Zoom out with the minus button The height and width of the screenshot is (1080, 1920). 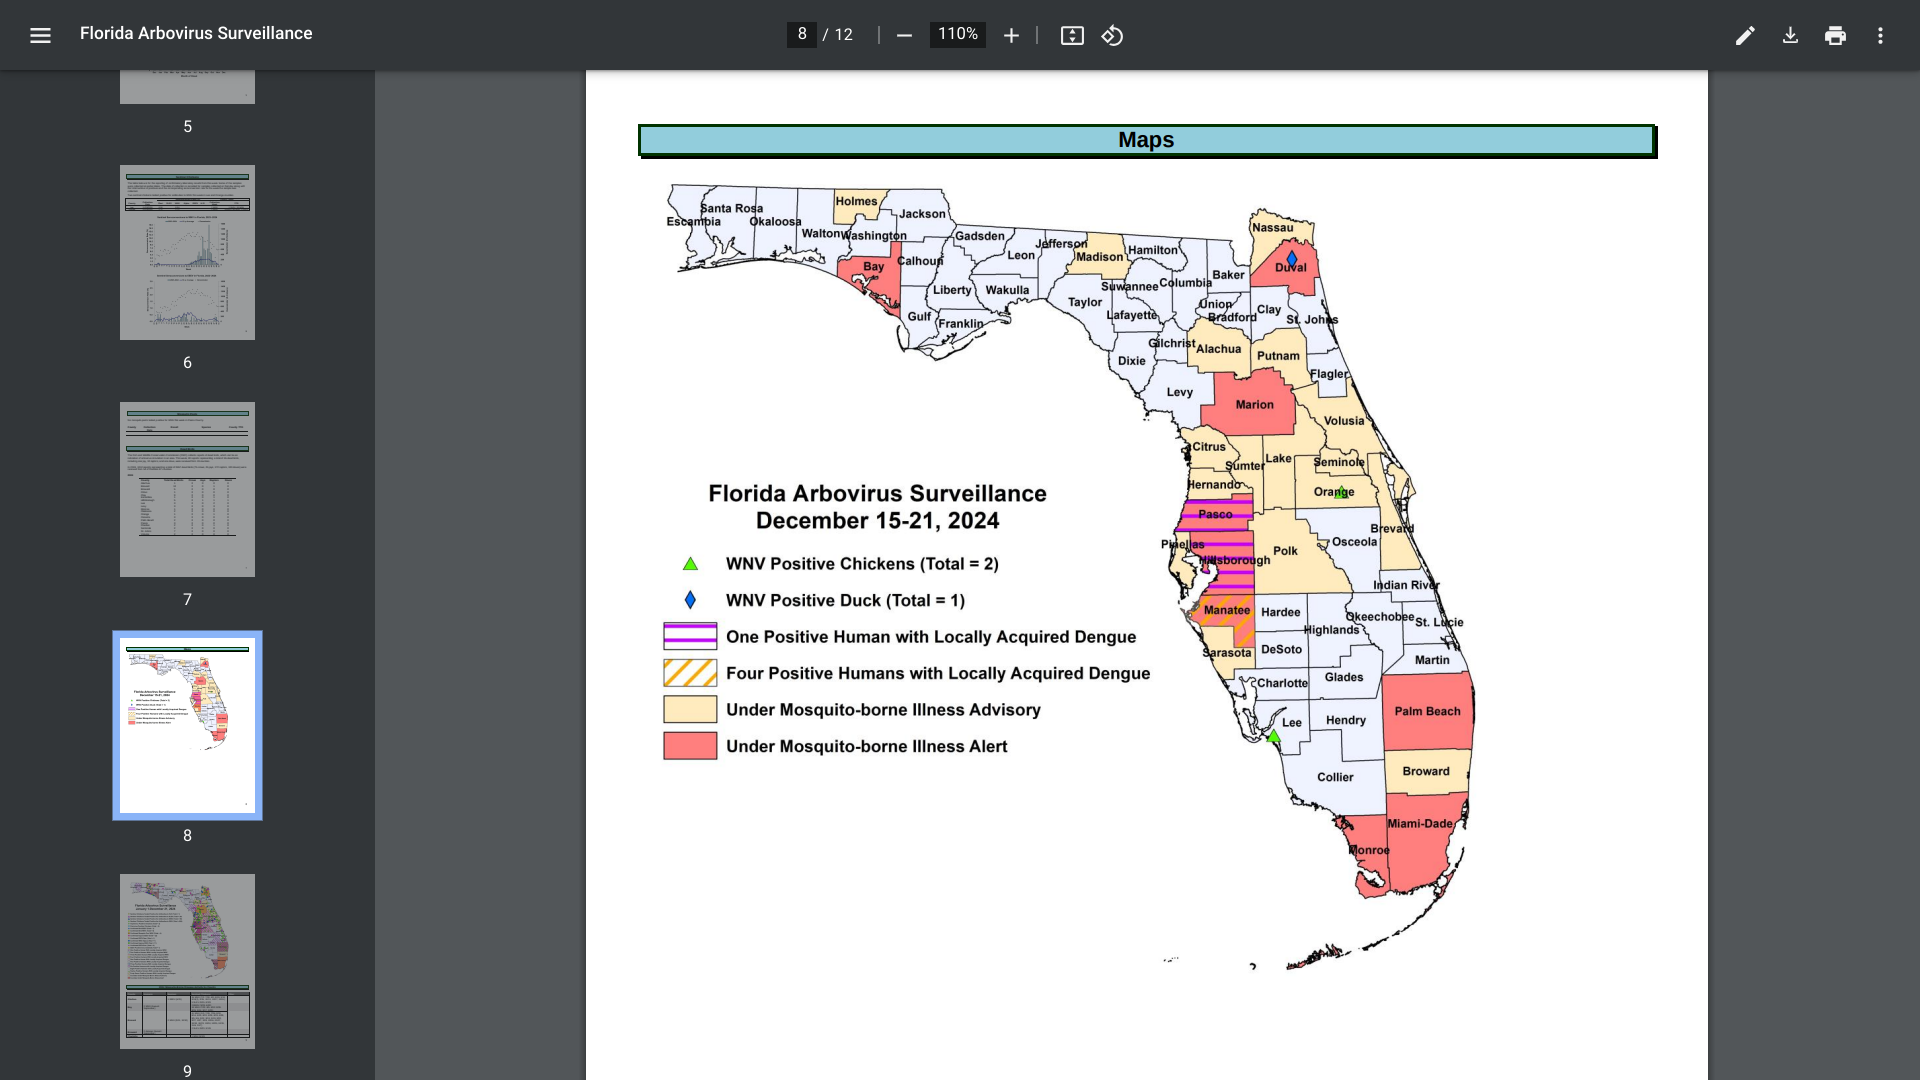click(904, 35)
